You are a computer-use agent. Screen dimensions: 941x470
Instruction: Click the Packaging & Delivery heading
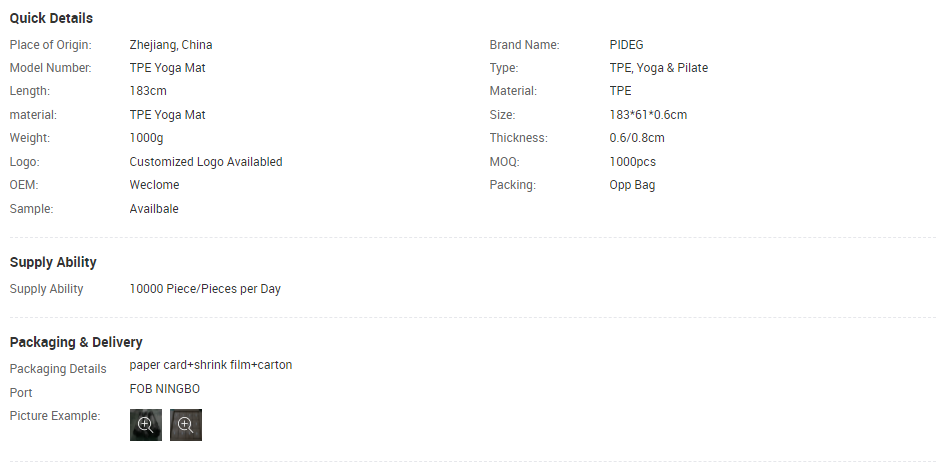76,342
